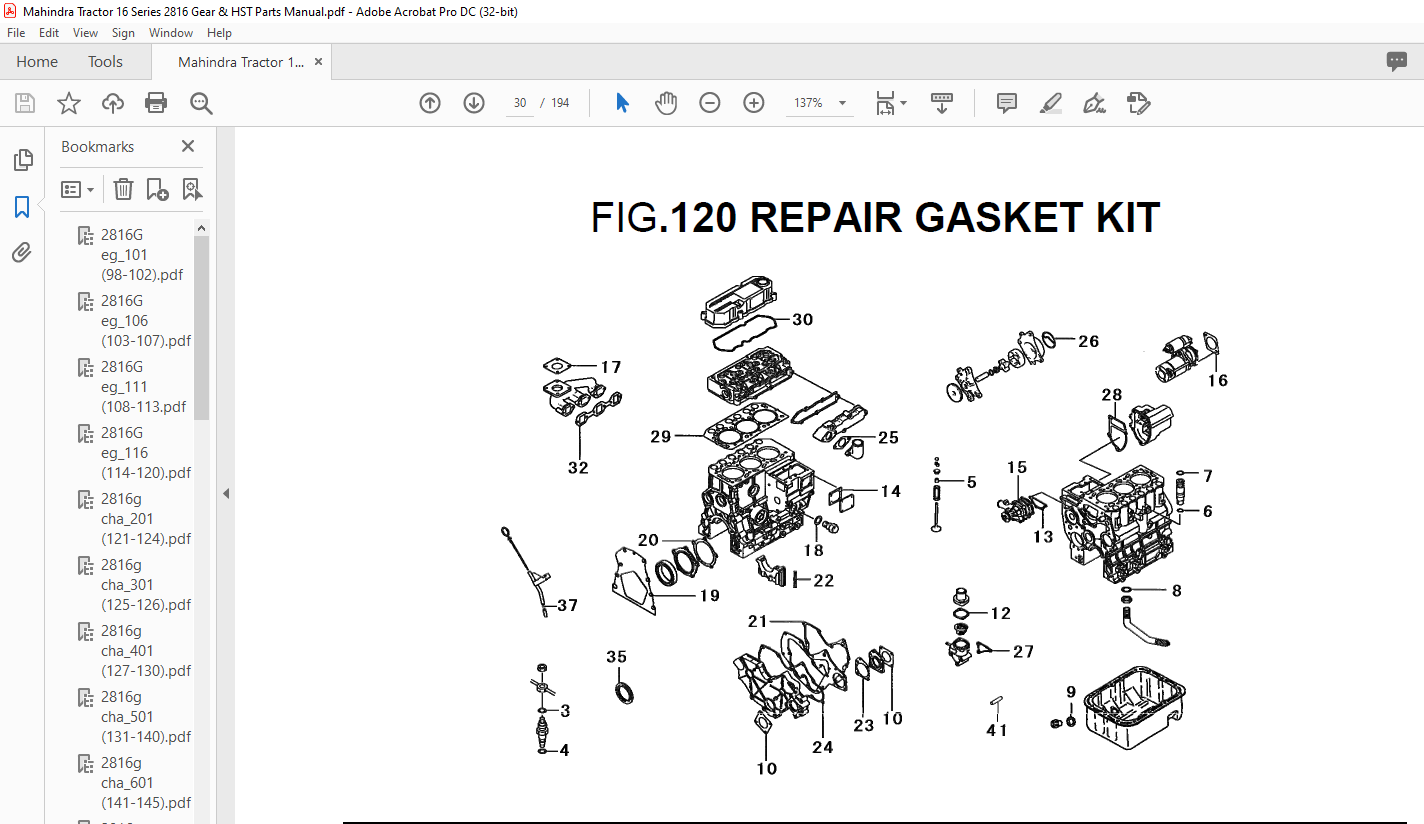
Task: Add a sticky note comment
Action: pyautogui.click(x=1006, y=103)
